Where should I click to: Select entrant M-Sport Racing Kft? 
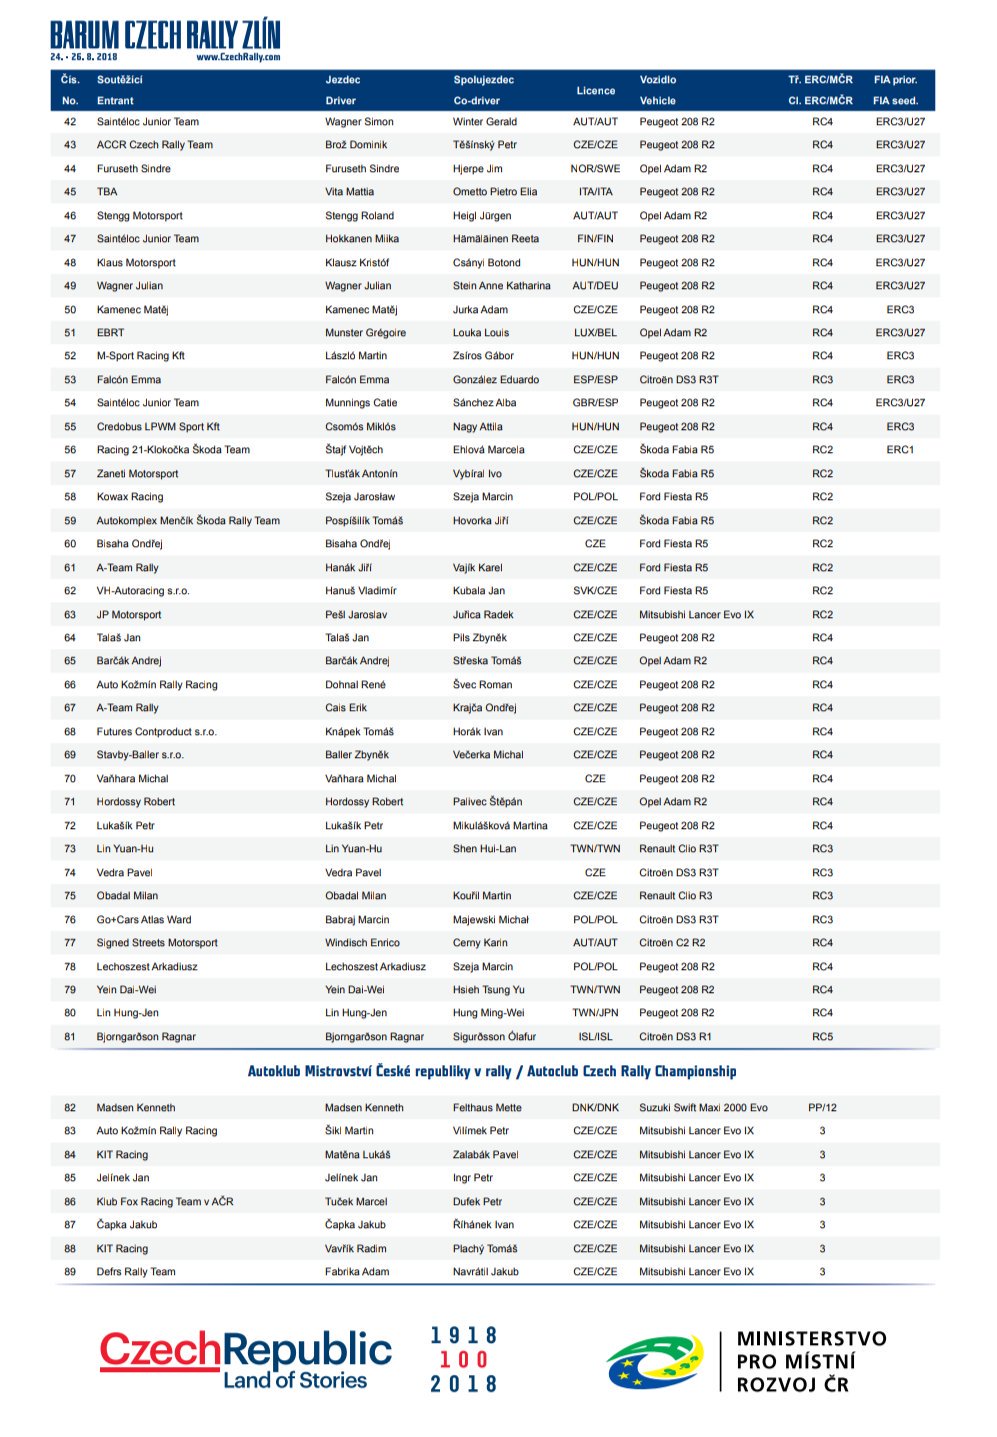coord(140,356)
